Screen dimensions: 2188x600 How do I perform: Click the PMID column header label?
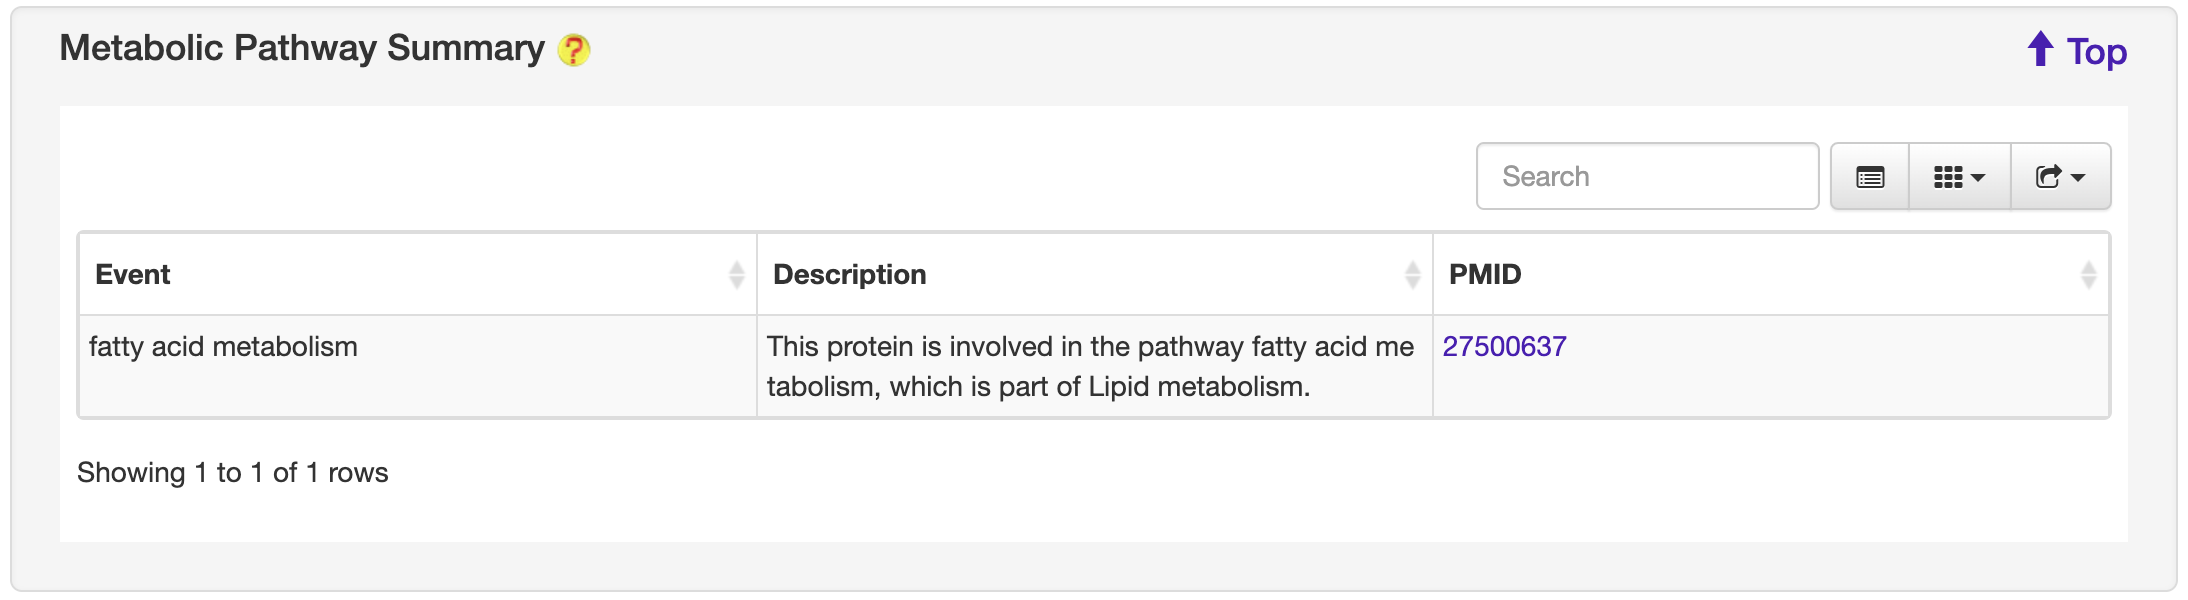(x=1485, y=275)
